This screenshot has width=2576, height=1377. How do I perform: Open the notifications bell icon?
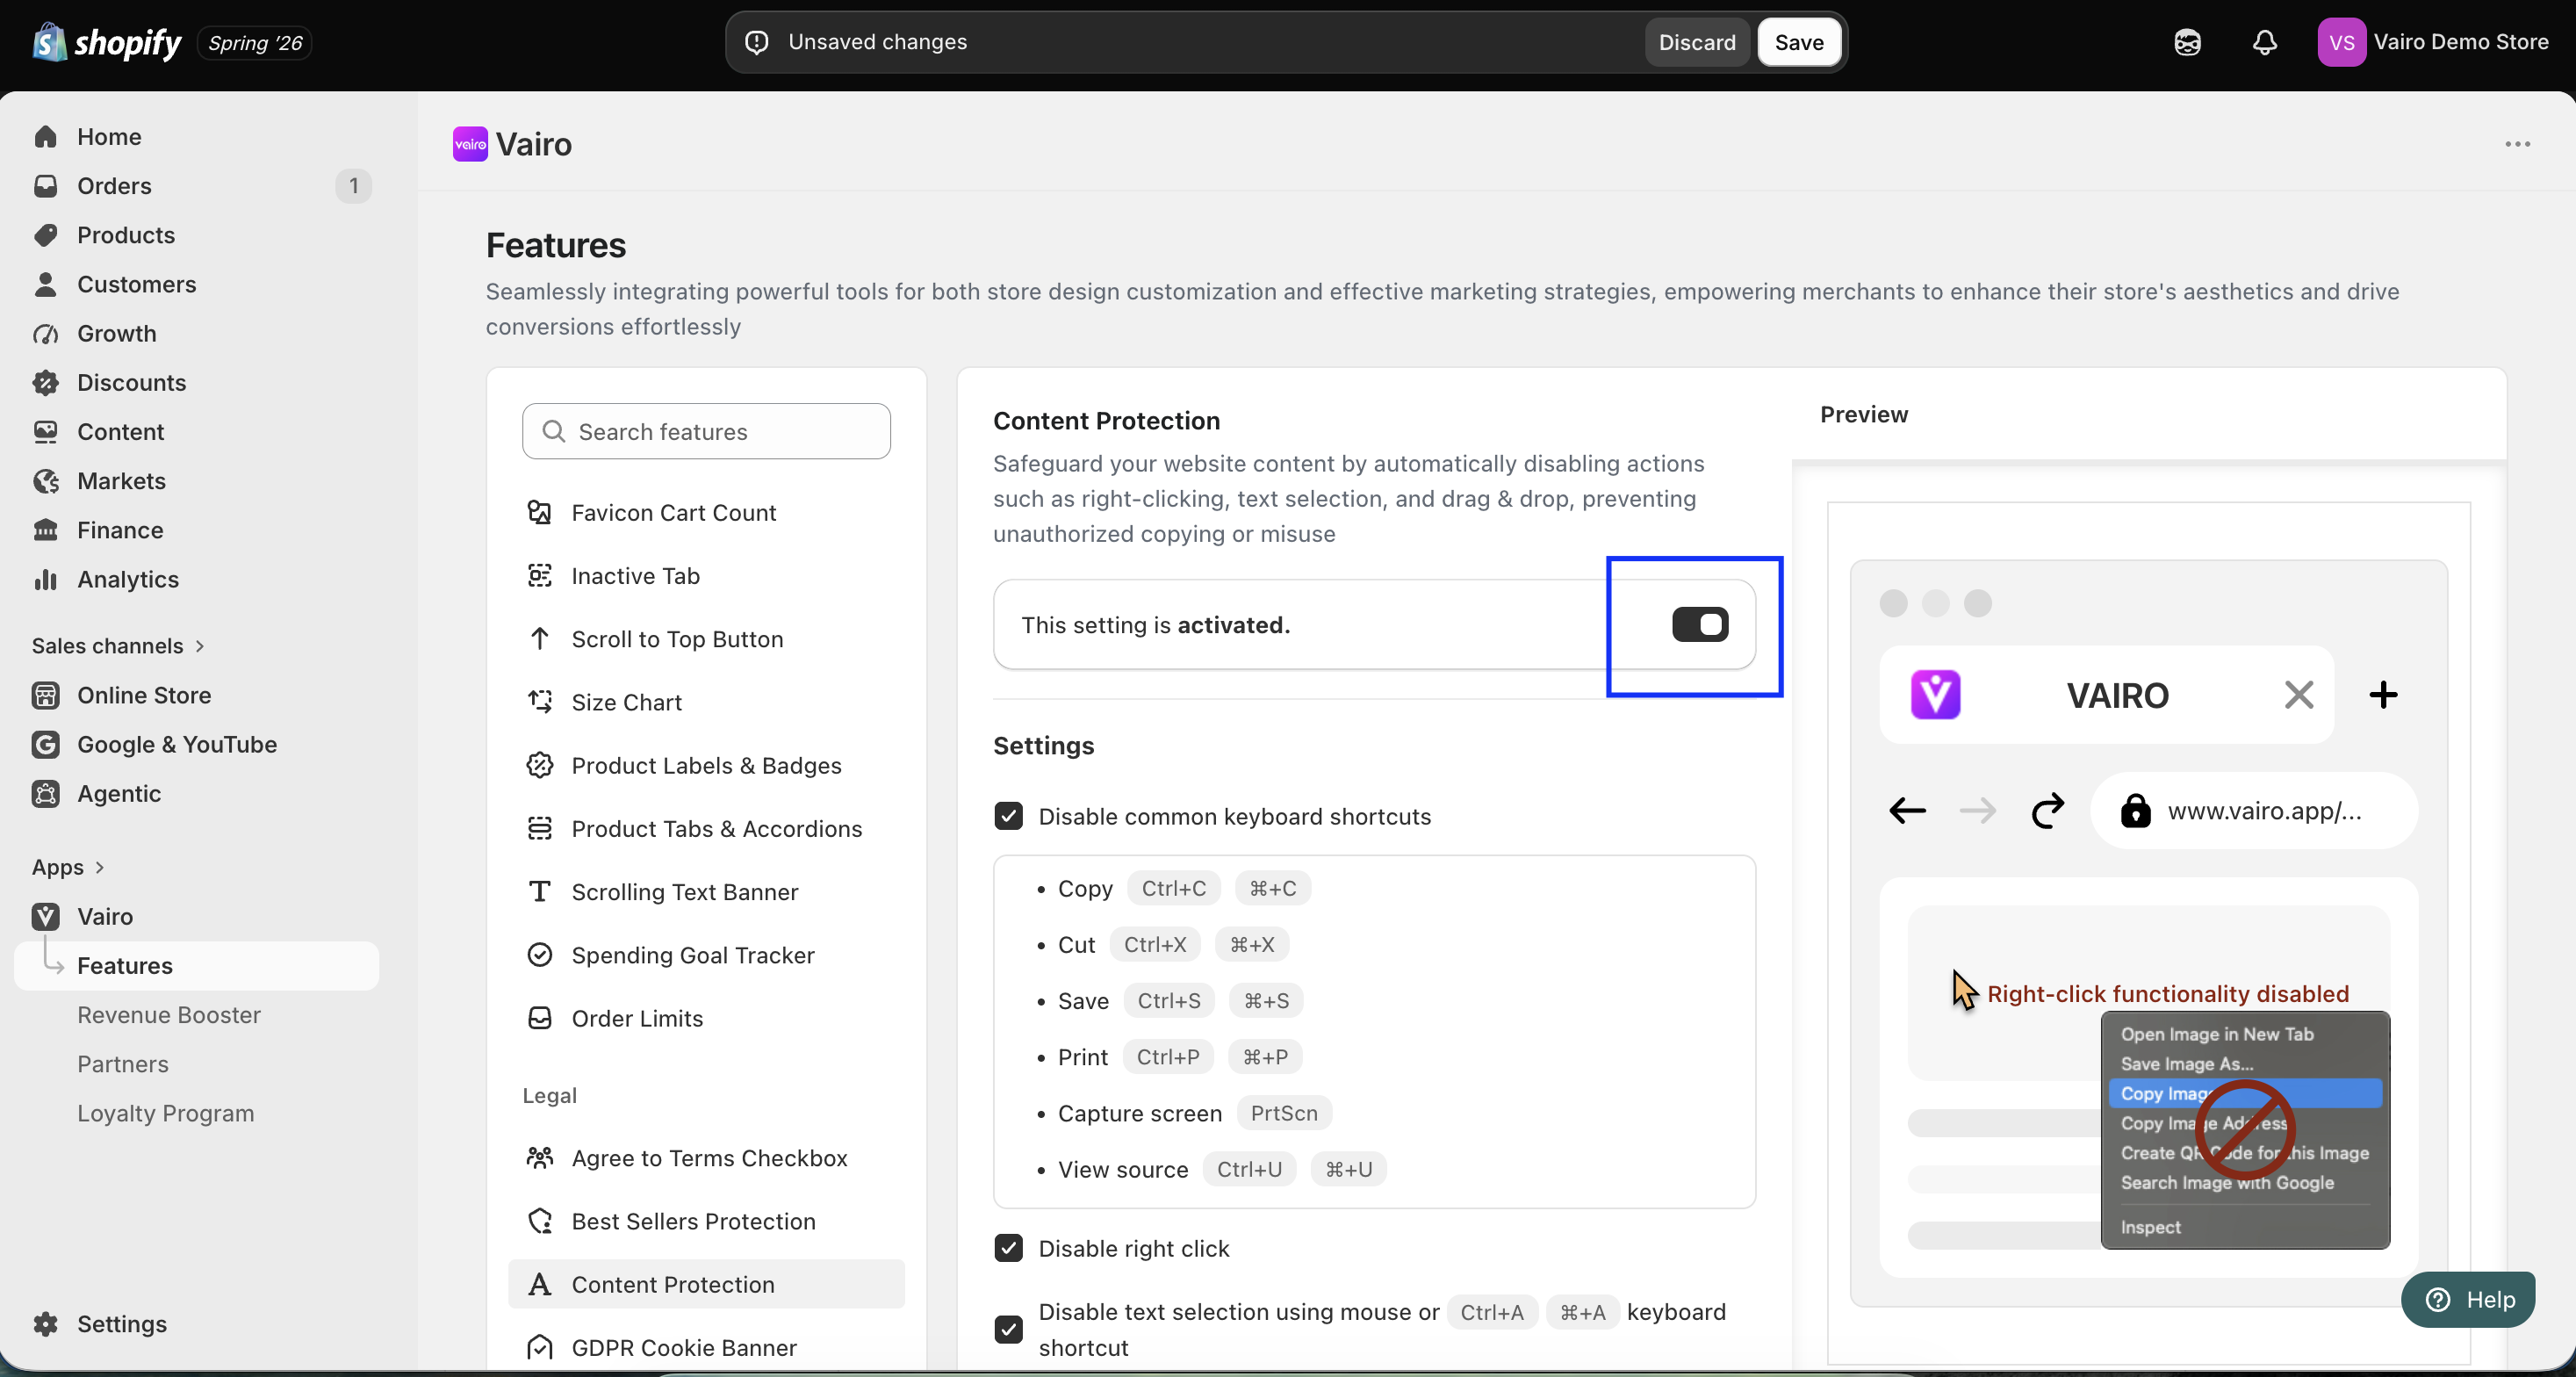tap(2264, 42)
